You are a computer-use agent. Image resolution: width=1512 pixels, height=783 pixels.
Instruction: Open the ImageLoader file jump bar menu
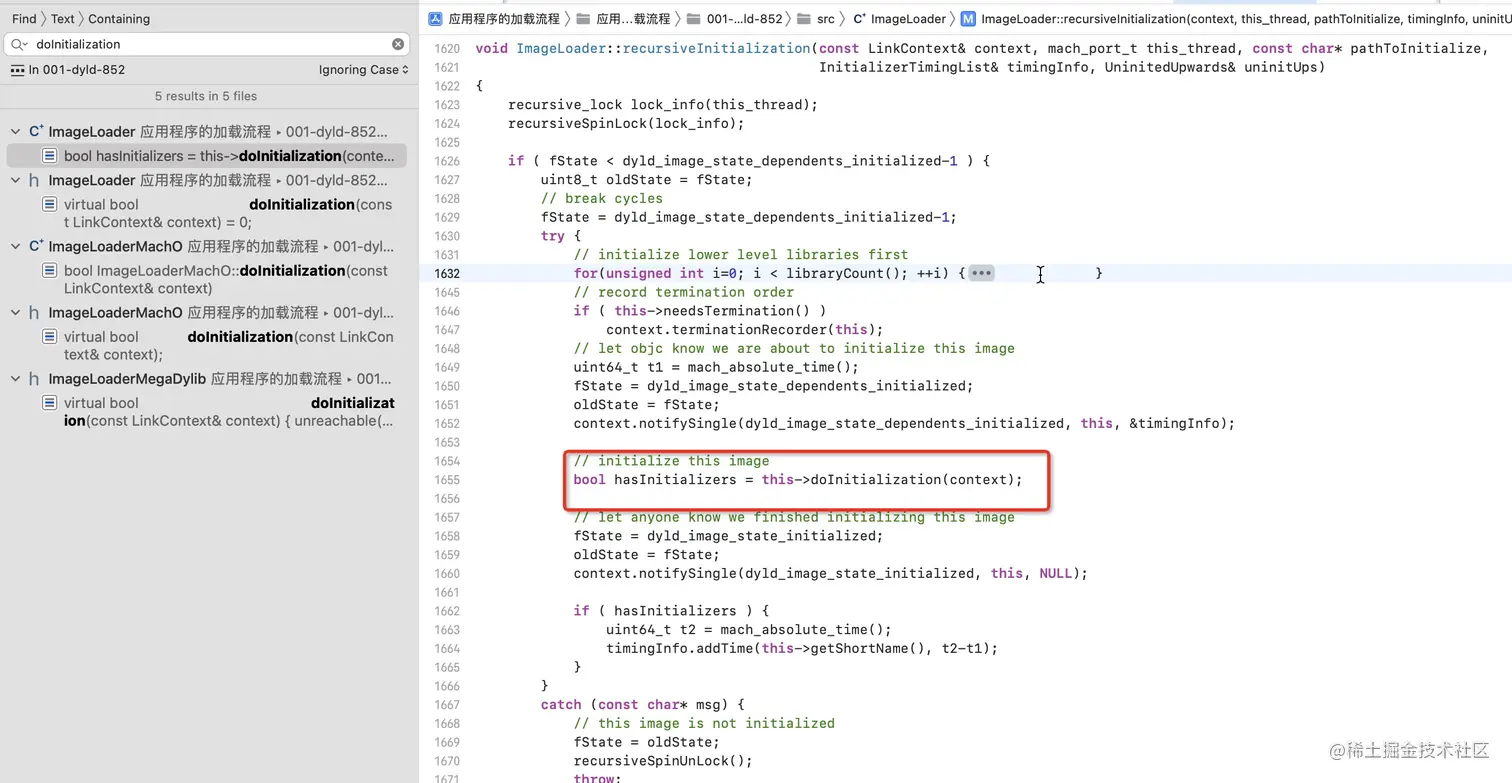pyautogui.click(x=908, y=18)
